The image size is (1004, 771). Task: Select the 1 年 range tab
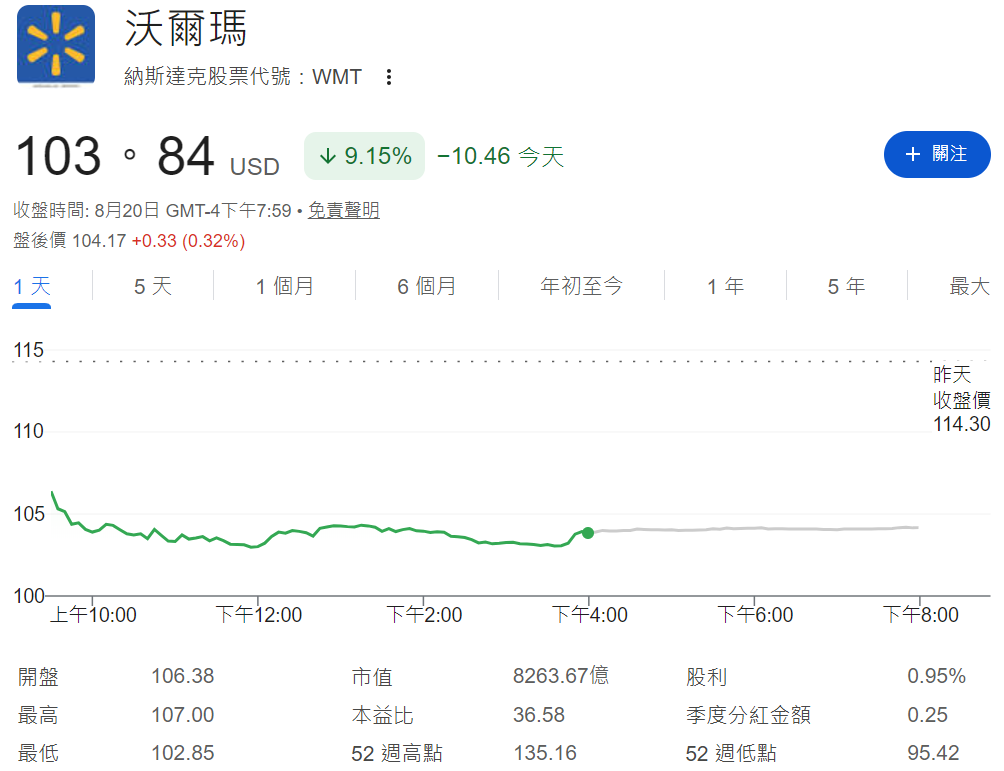(x=725, y=286)
